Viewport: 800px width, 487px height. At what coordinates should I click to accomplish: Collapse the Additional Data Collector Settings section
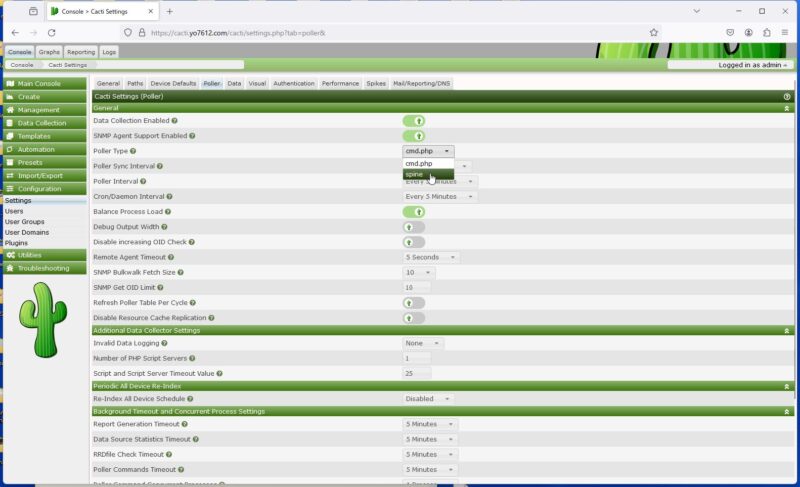[787, 331]
